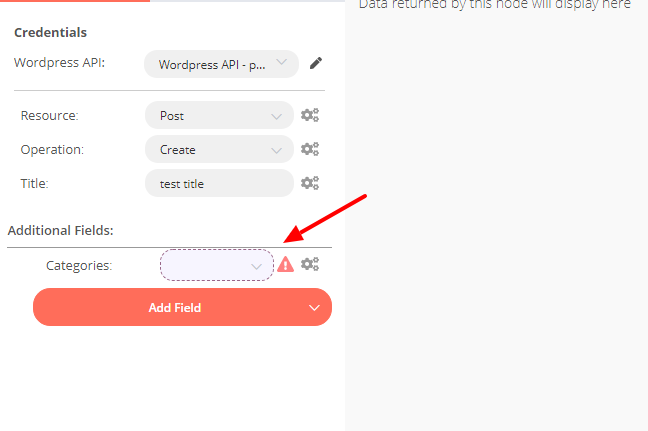The height and width of the screenshot is (431, 648).
Task: Click the Add Field button
Action: point(182,307)
